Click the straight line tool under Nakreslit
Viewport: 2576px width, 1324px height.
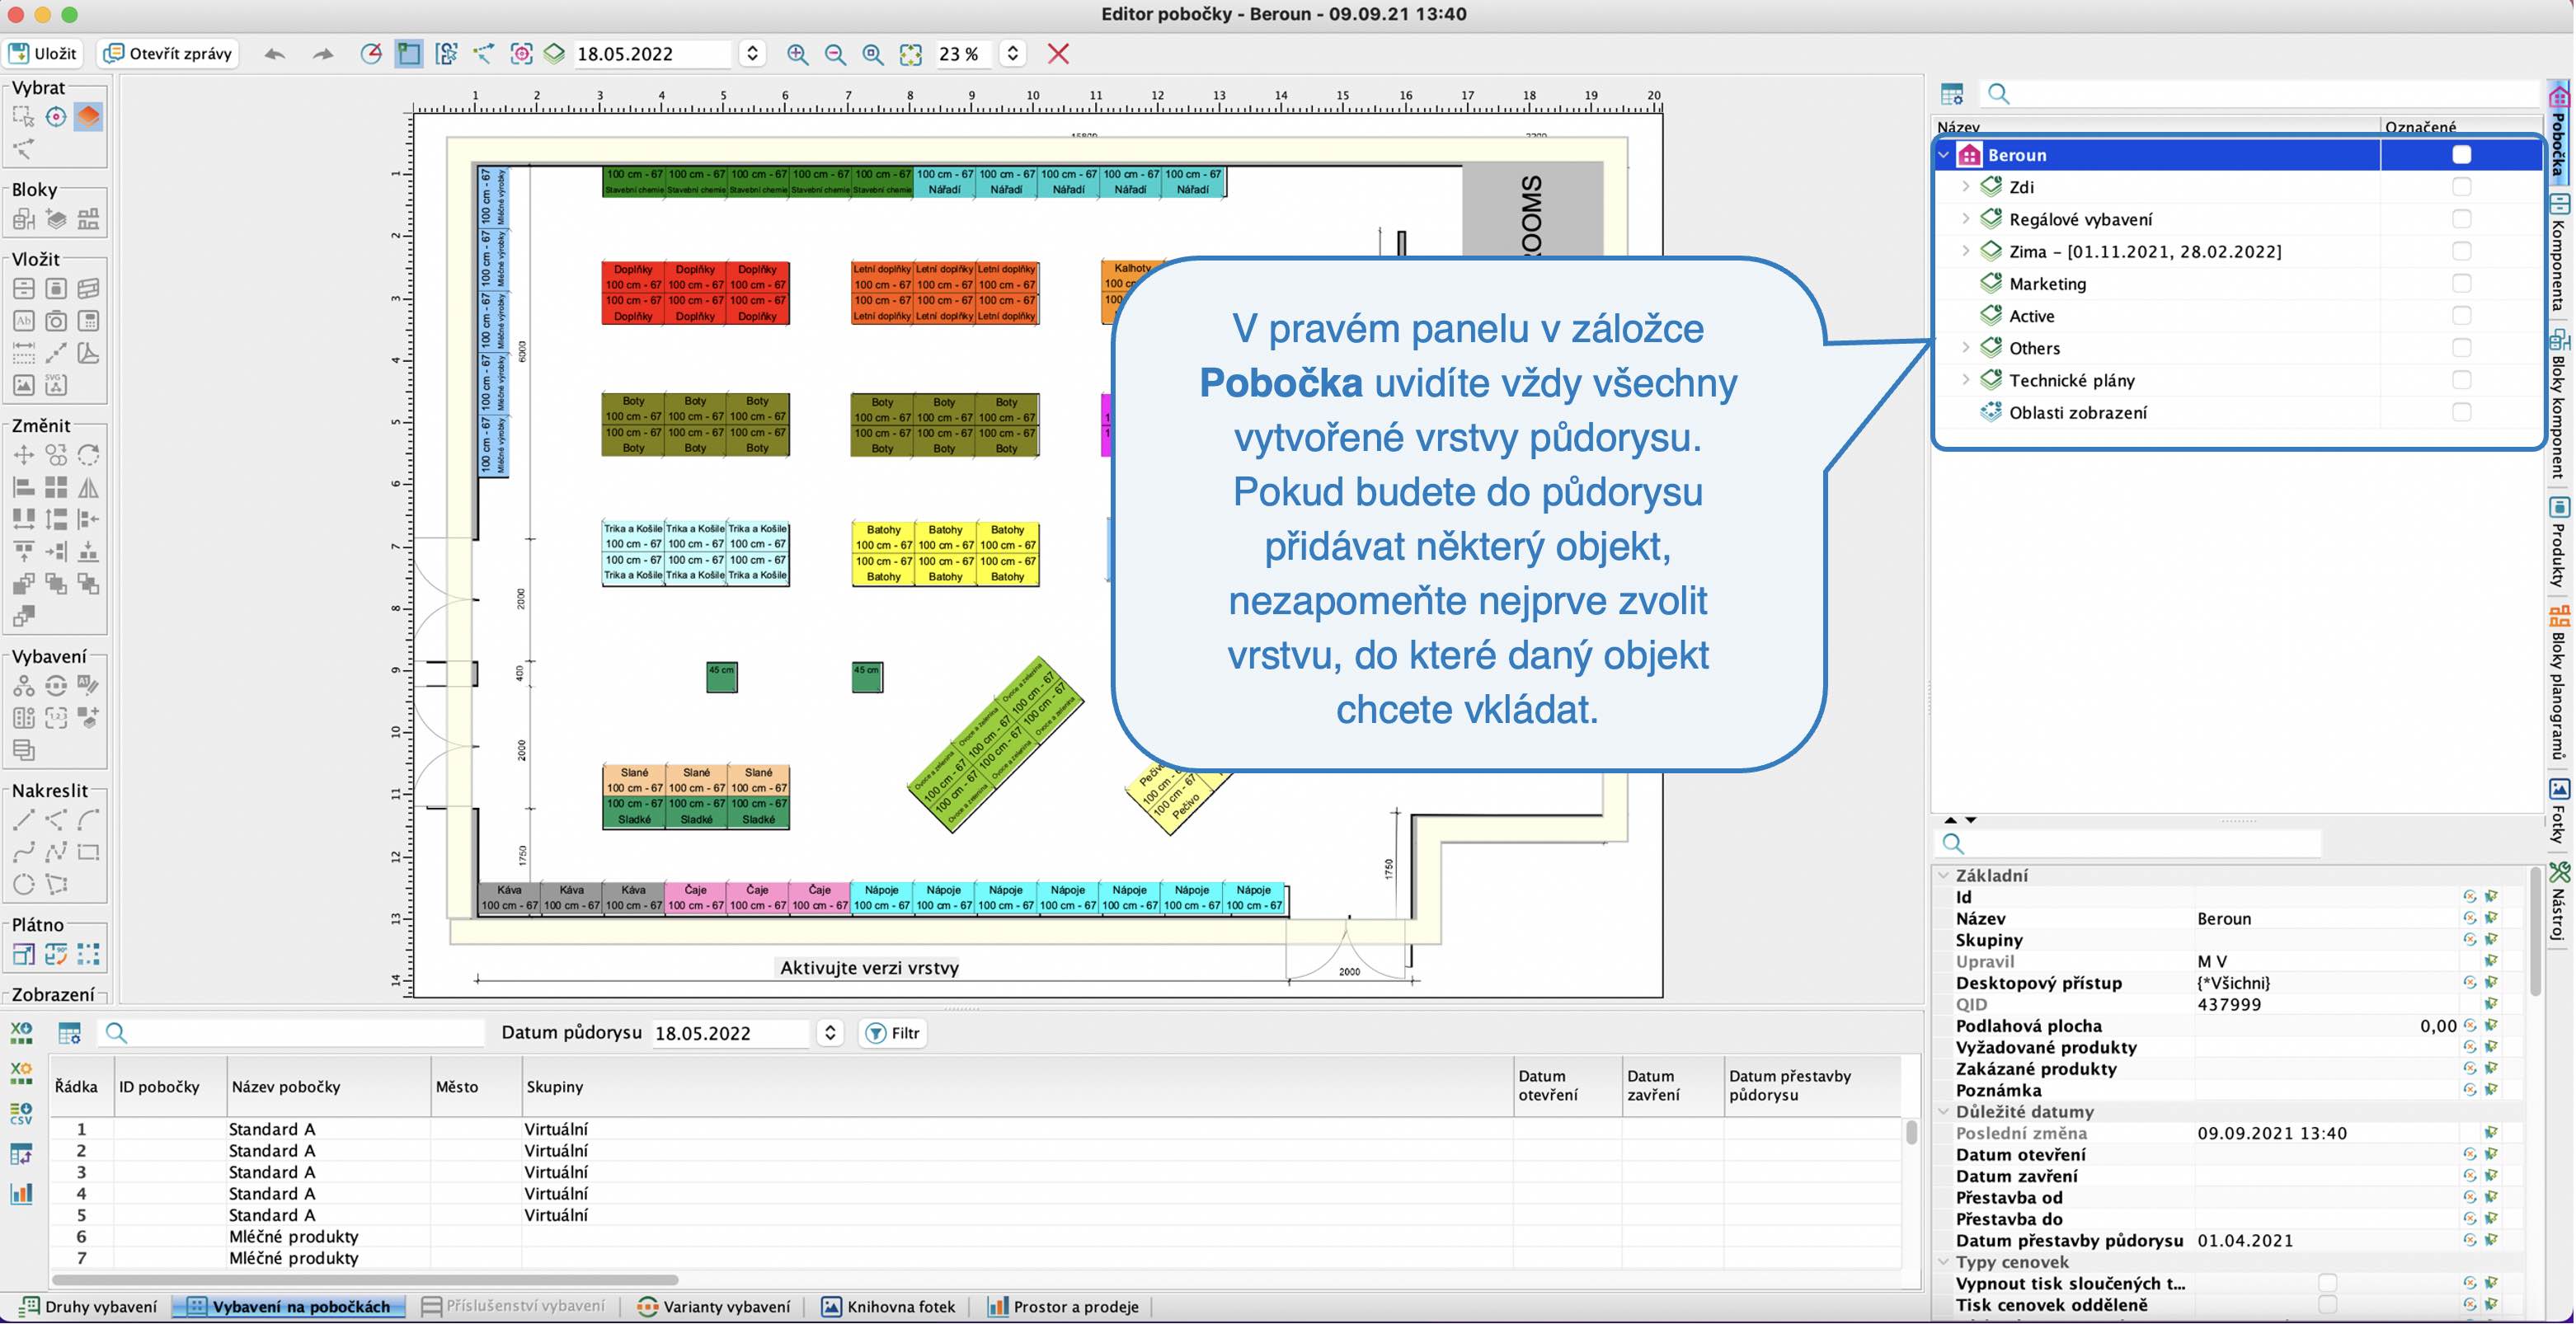pyautogui.click(x=23, y=820)
